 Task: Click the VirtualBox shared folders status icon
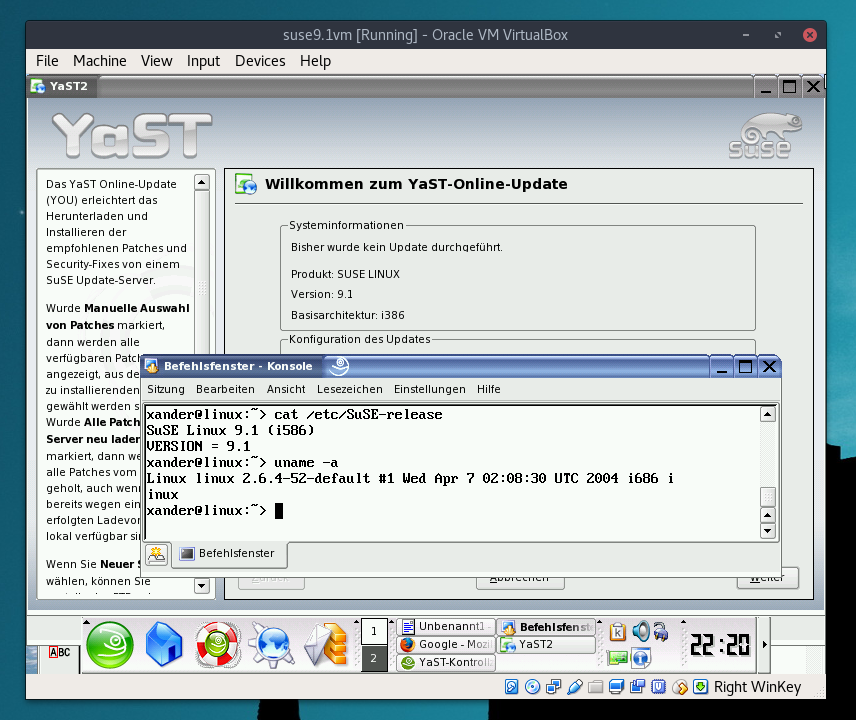595,687
